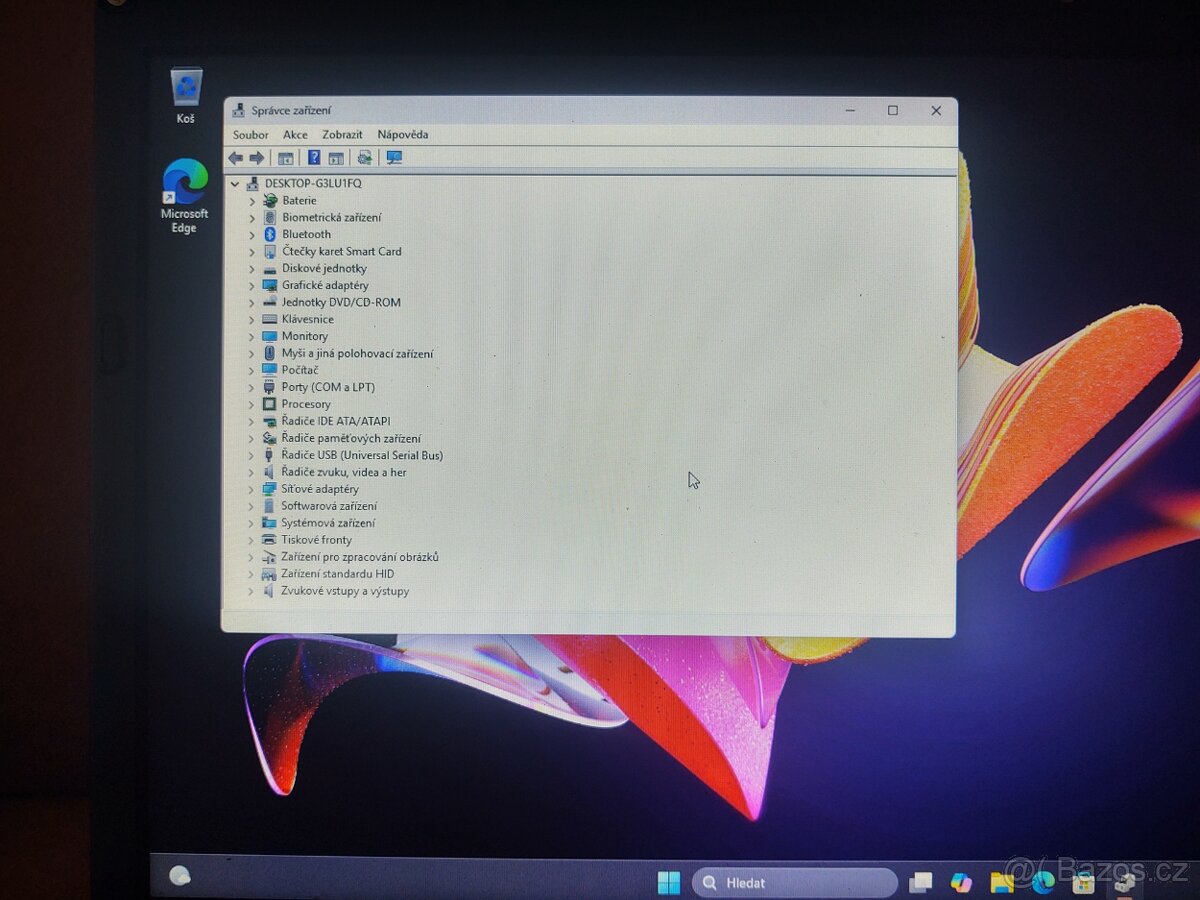Open Copilot from the taskbar

pos(960,884)
